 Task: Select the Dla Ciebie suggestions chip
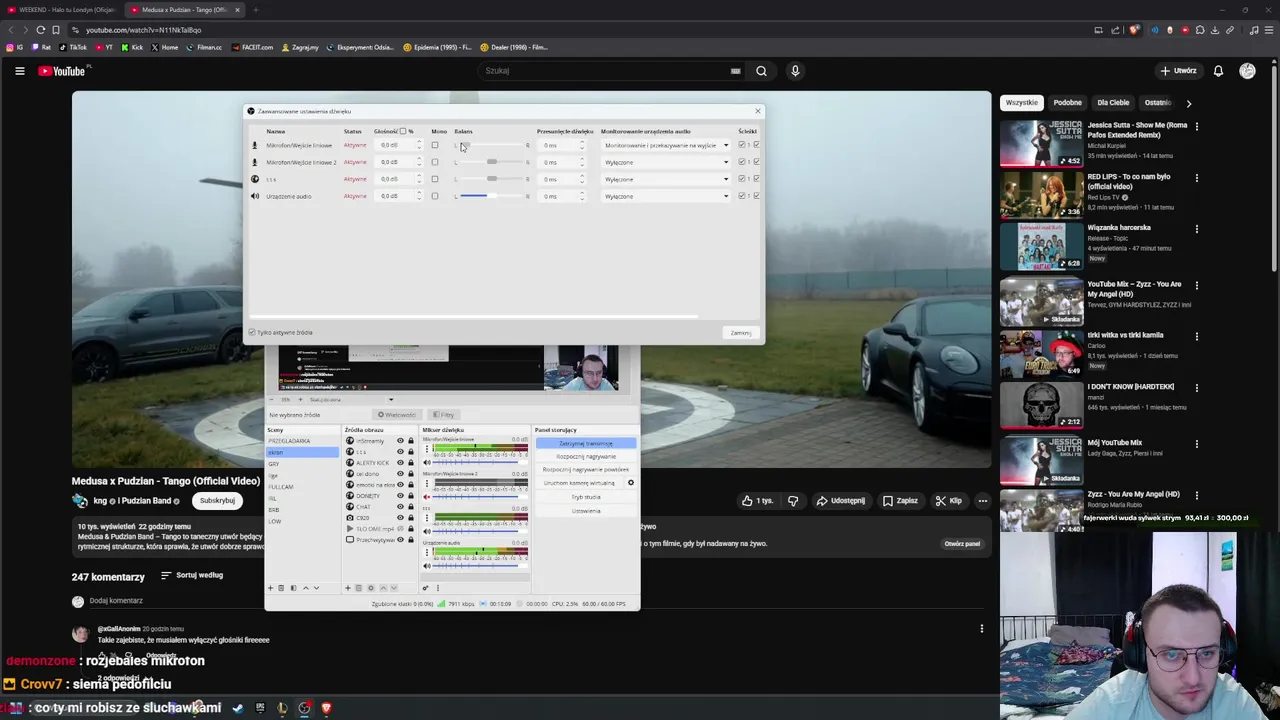tap(1113, 102)
